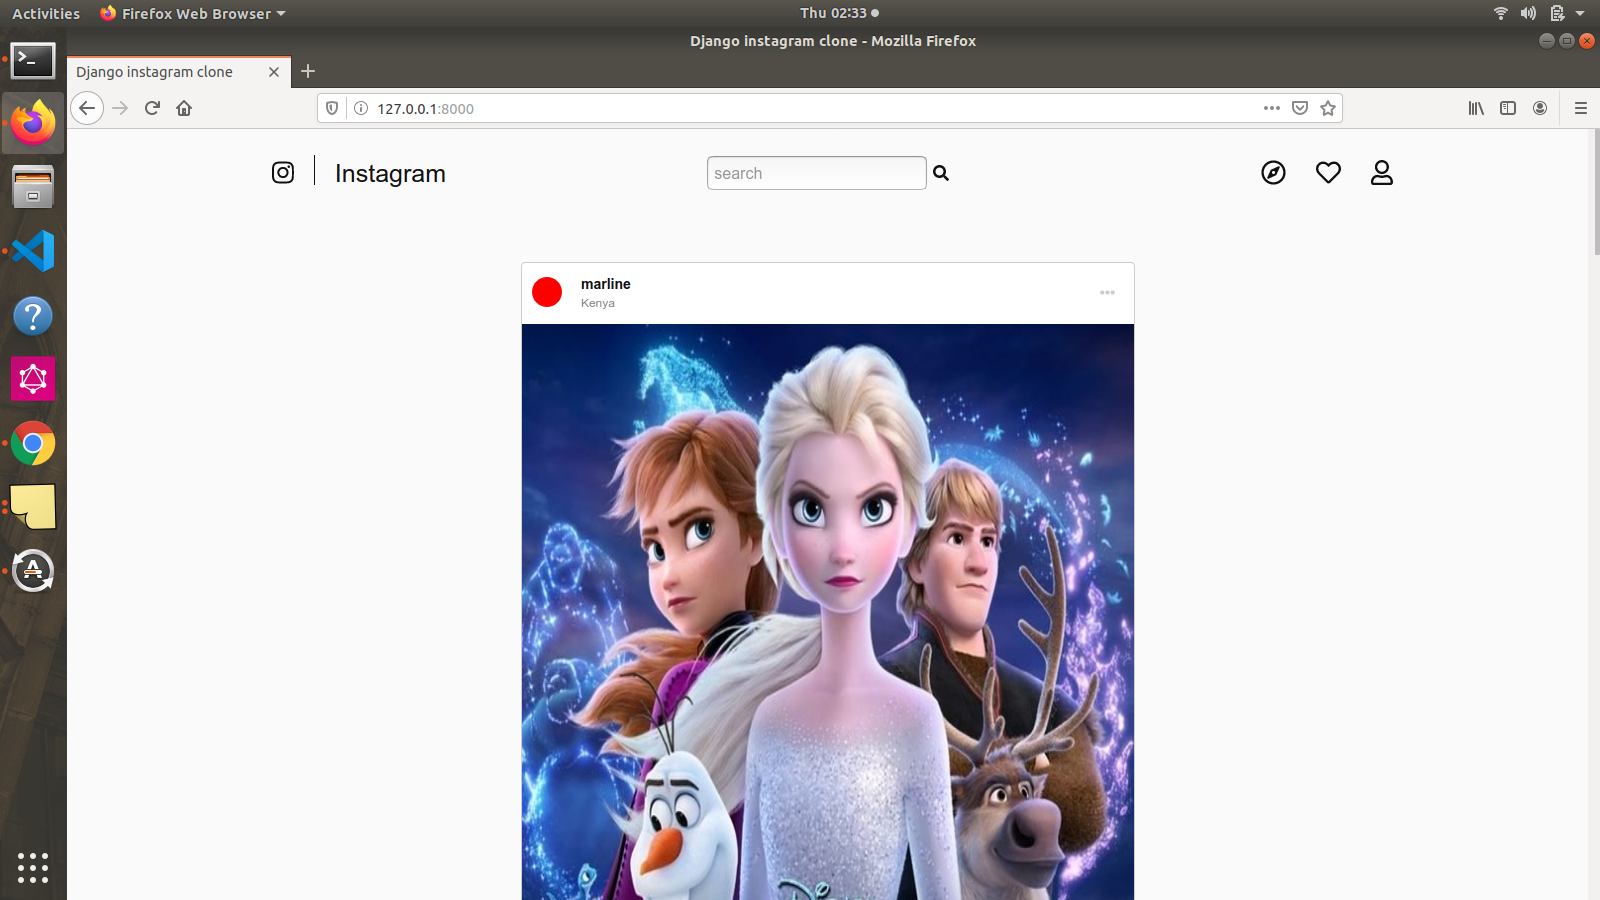Click the page vertical scrollbar
1600x900 pixels.
[x=1595, y=193]
